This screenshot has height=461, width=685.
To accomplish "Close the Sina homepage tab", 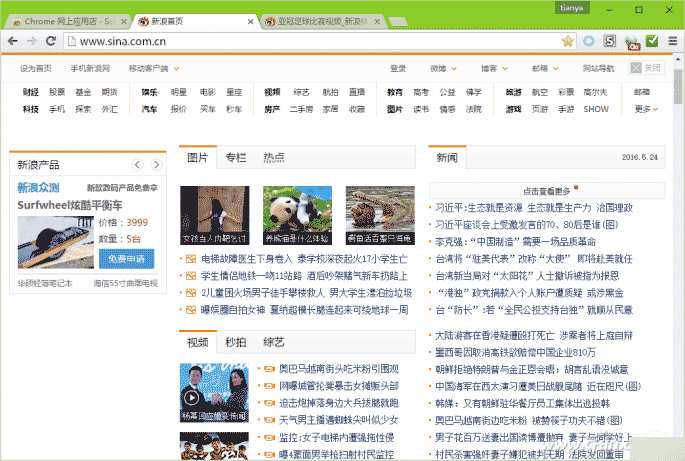I will click(x=250, y=21).
